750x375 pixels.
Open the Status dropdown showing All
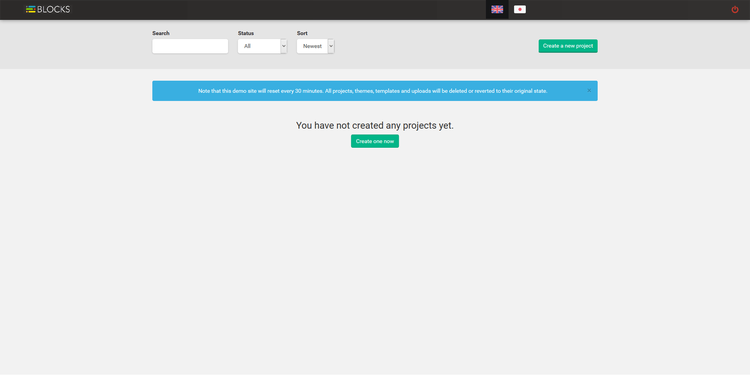pos(262,46)
